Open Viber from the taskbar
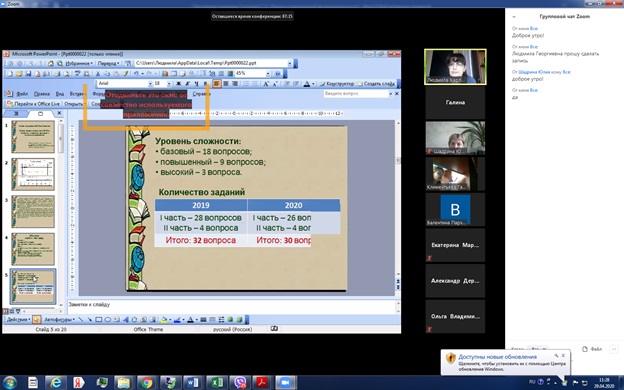The image size is (624, 390). click(240, 383)
